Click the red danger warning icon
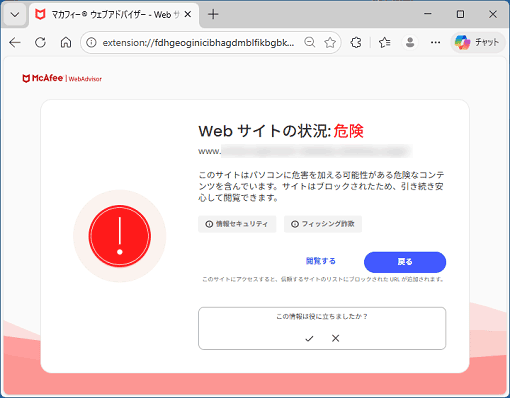The image size is (510, 398). click(x=120, y=236)
